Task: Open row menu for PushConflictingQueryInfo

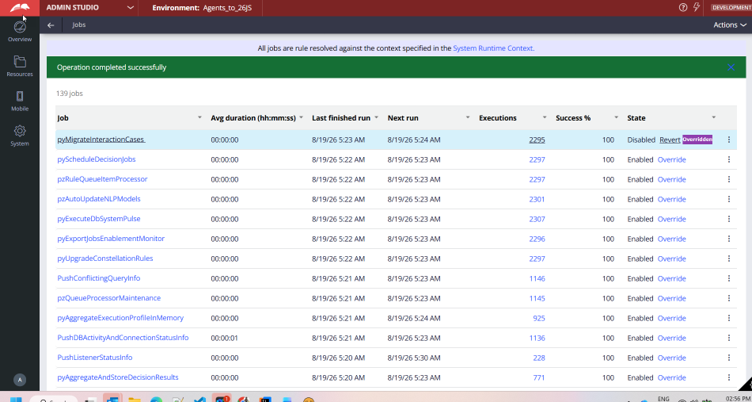Action: point(729,278)
